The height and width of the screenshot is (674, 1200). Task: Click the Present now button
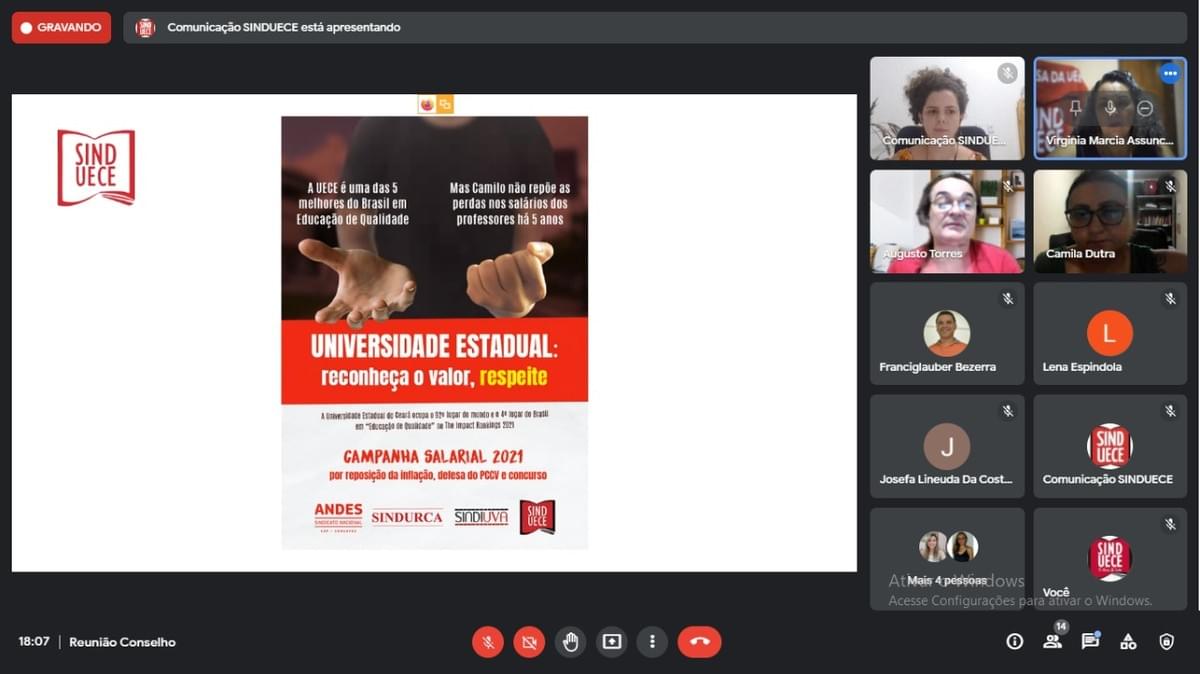[x=611, y=642]
